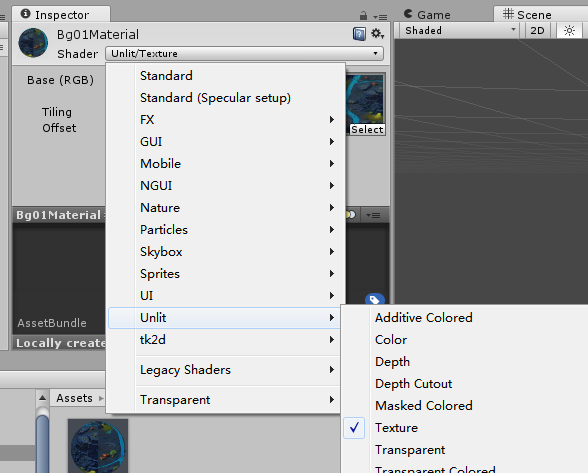Click the Select texture button

[x=367, y=129]
